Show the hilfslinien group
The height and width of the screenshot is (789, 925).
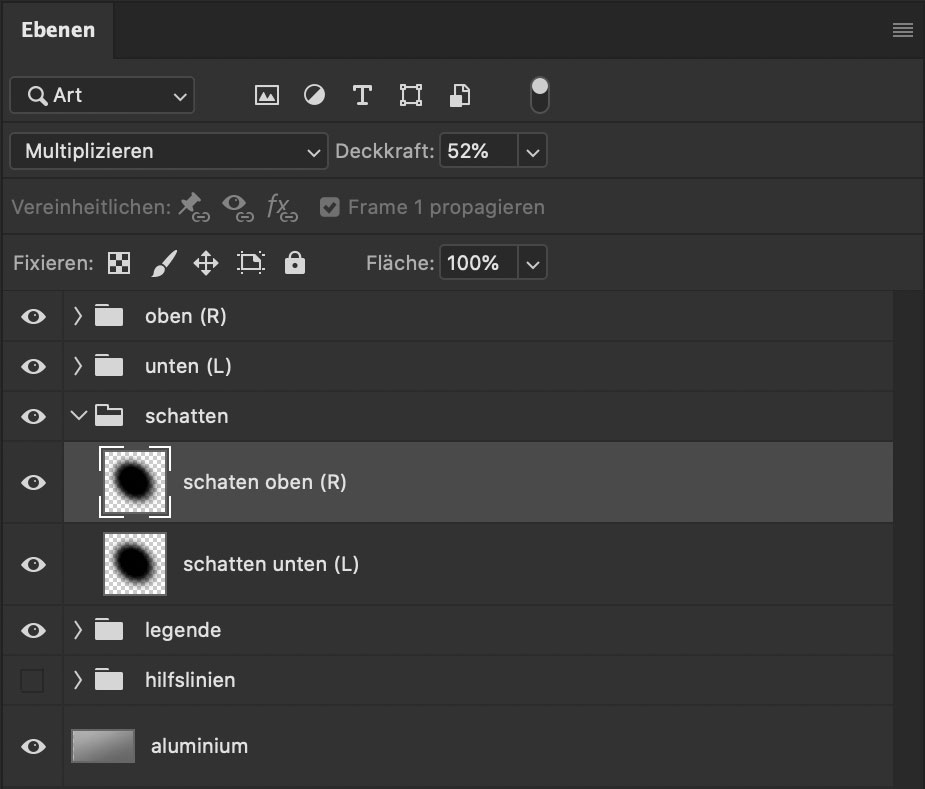tap(32, 680)
